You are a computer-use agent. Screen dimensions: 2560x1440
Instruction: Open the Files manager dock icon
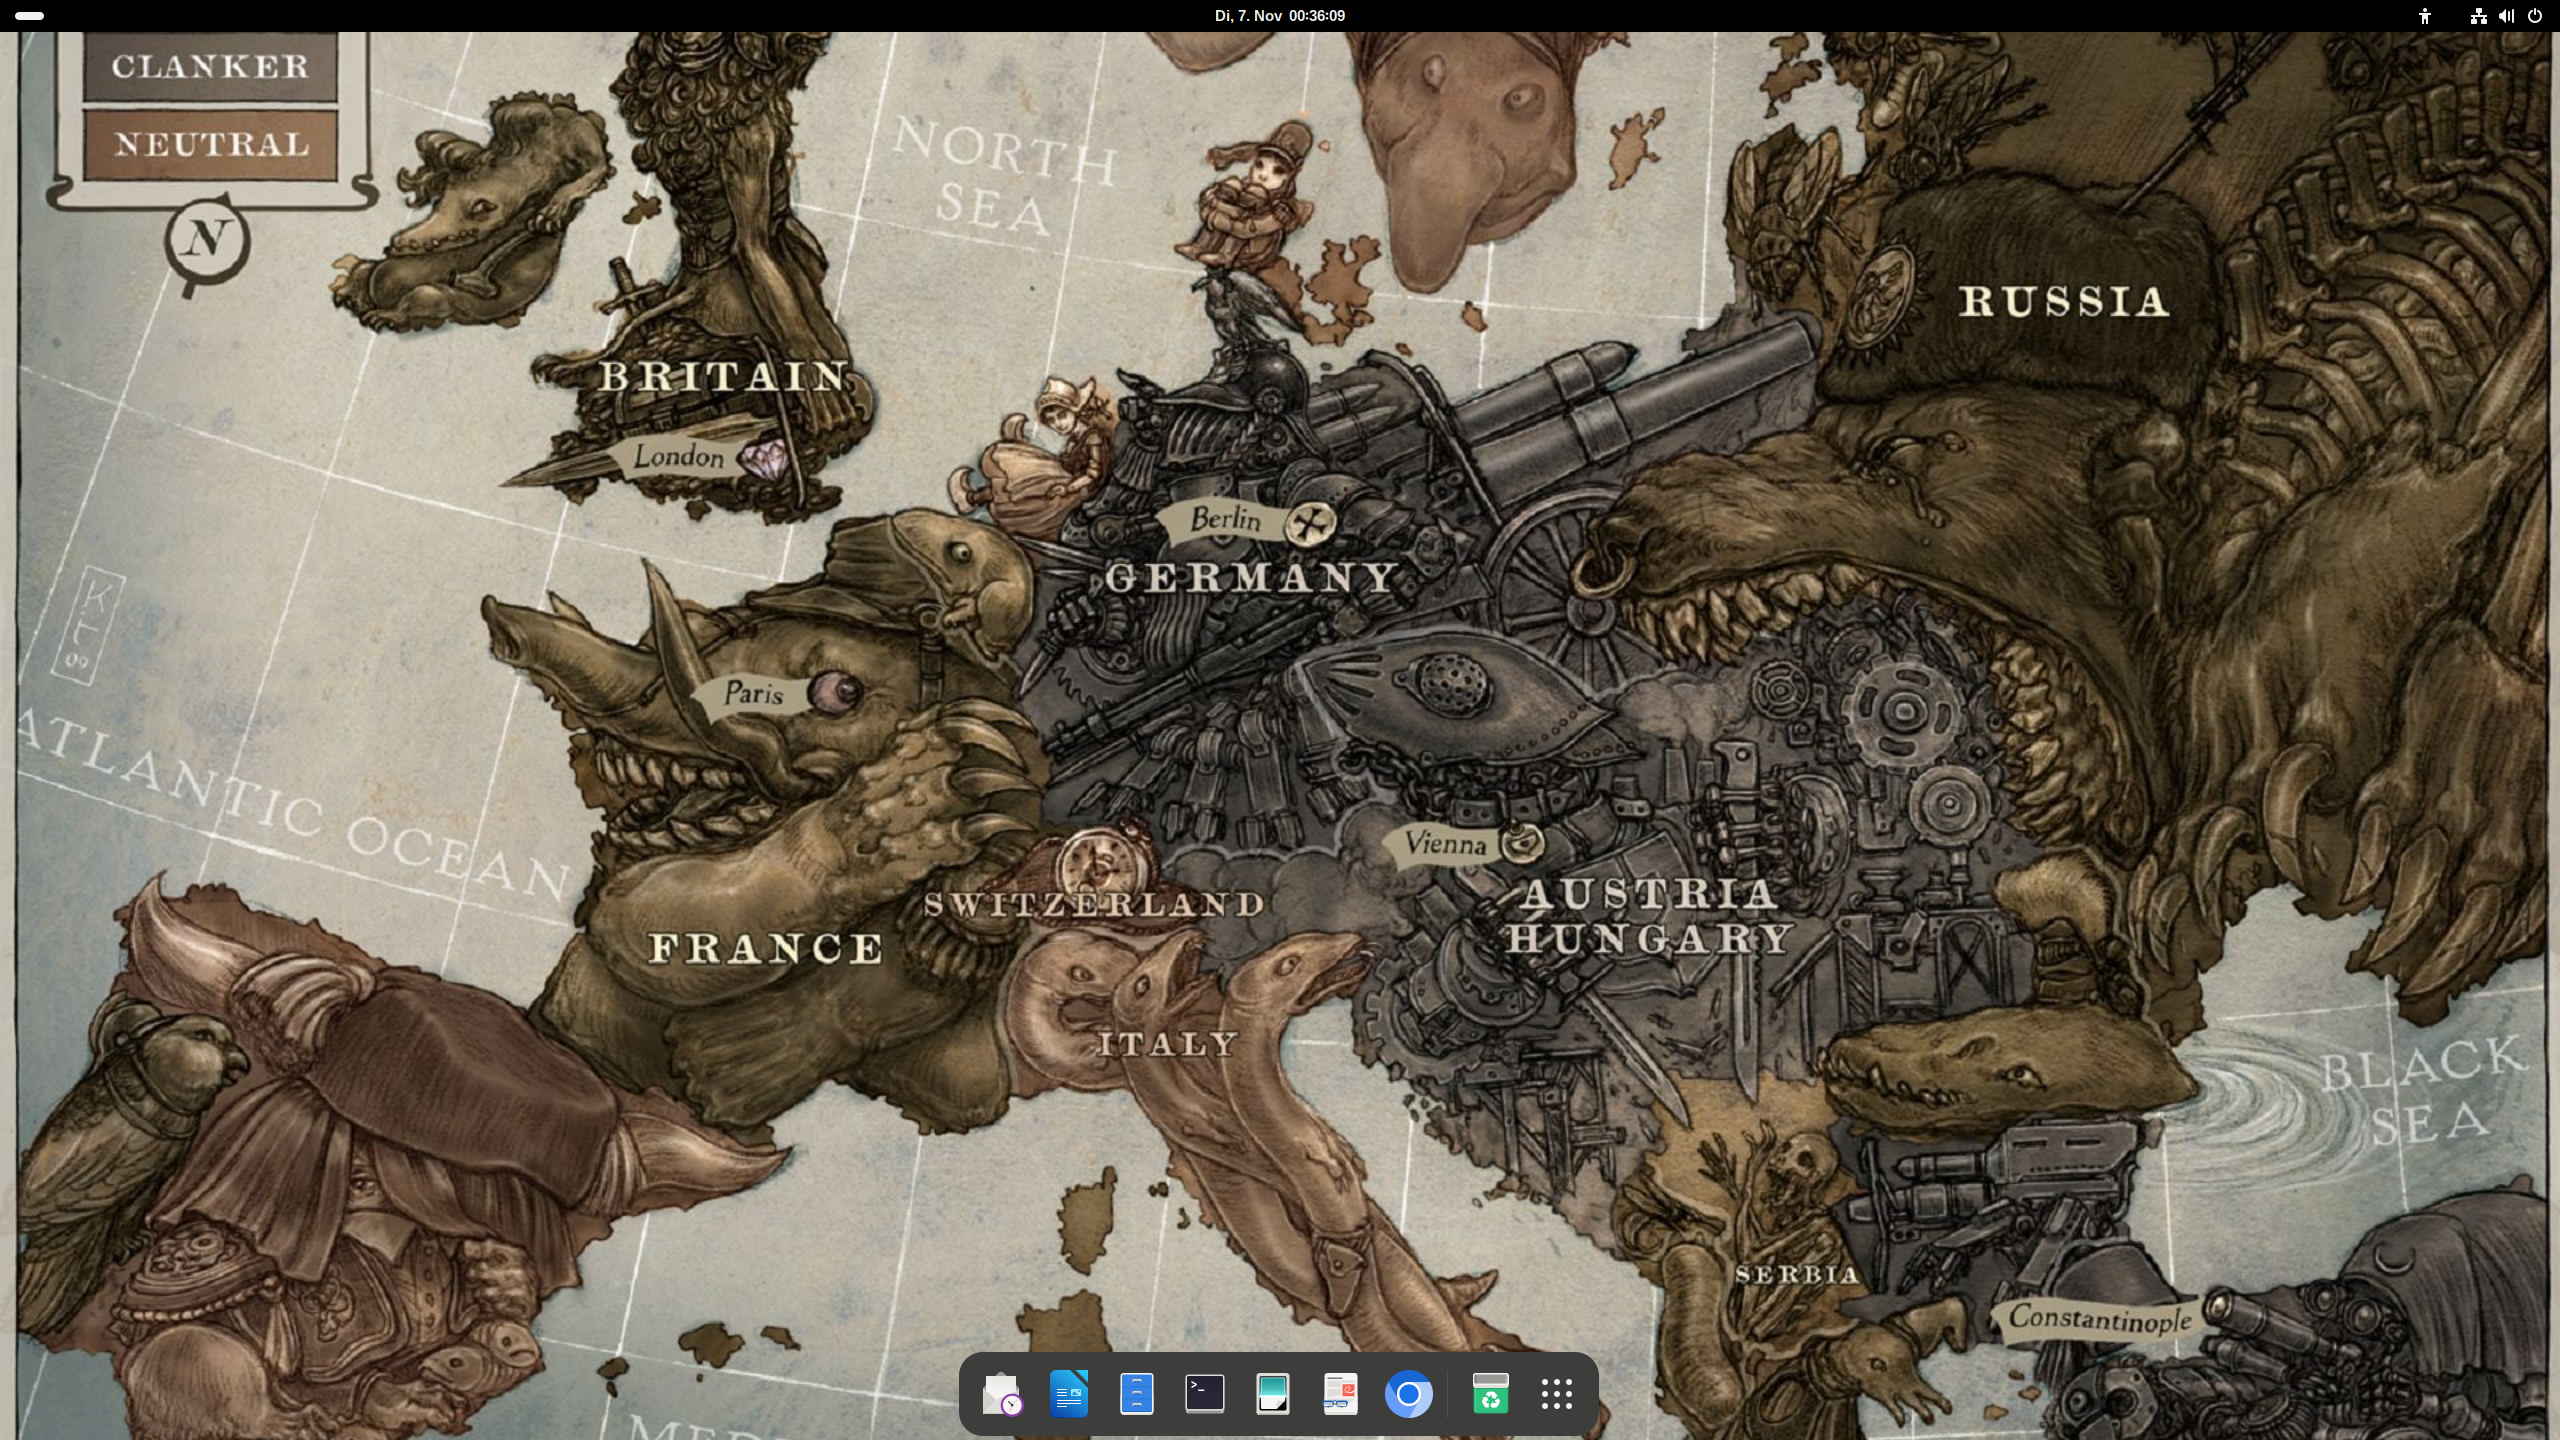click(x=1137, y=1394)
